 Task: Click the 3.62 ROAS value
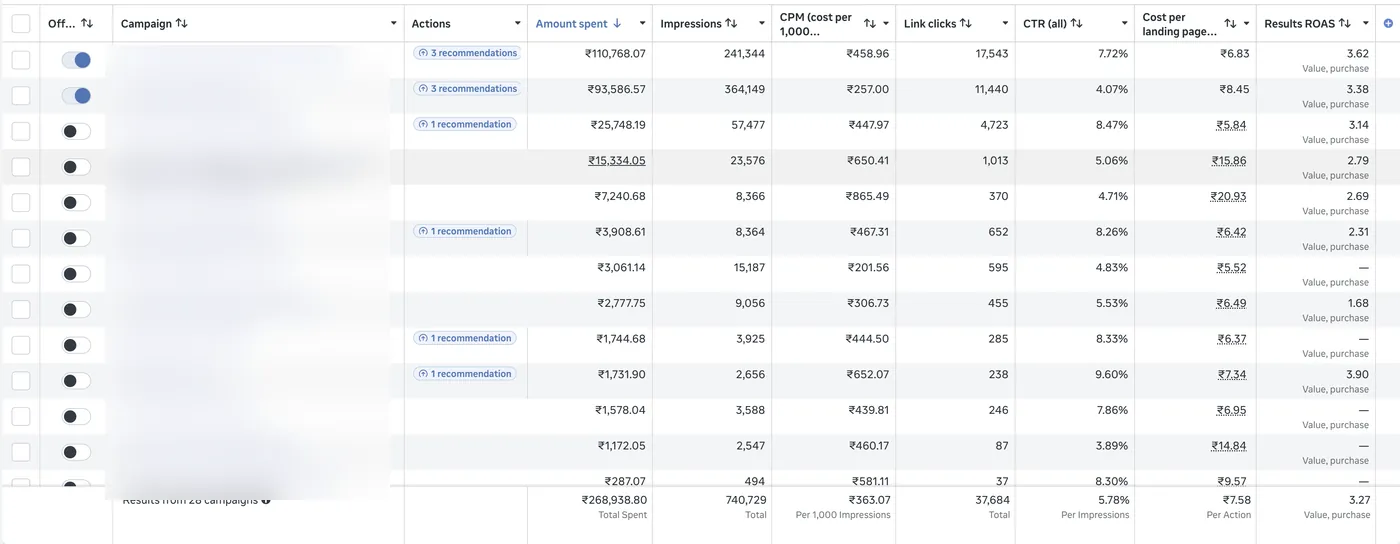(1358, 53)
